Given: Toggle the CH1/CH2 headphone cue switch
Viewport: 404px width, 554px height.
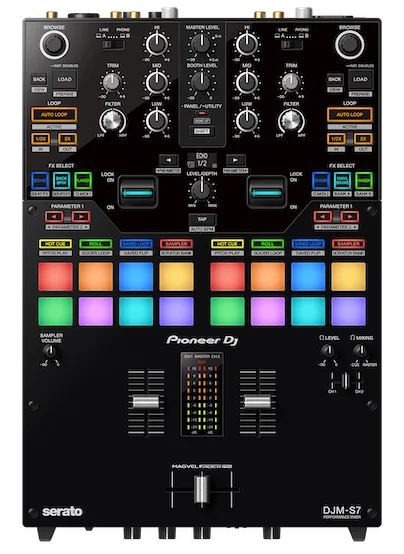Looking at the screenshot, I should (x=345, y=381).
